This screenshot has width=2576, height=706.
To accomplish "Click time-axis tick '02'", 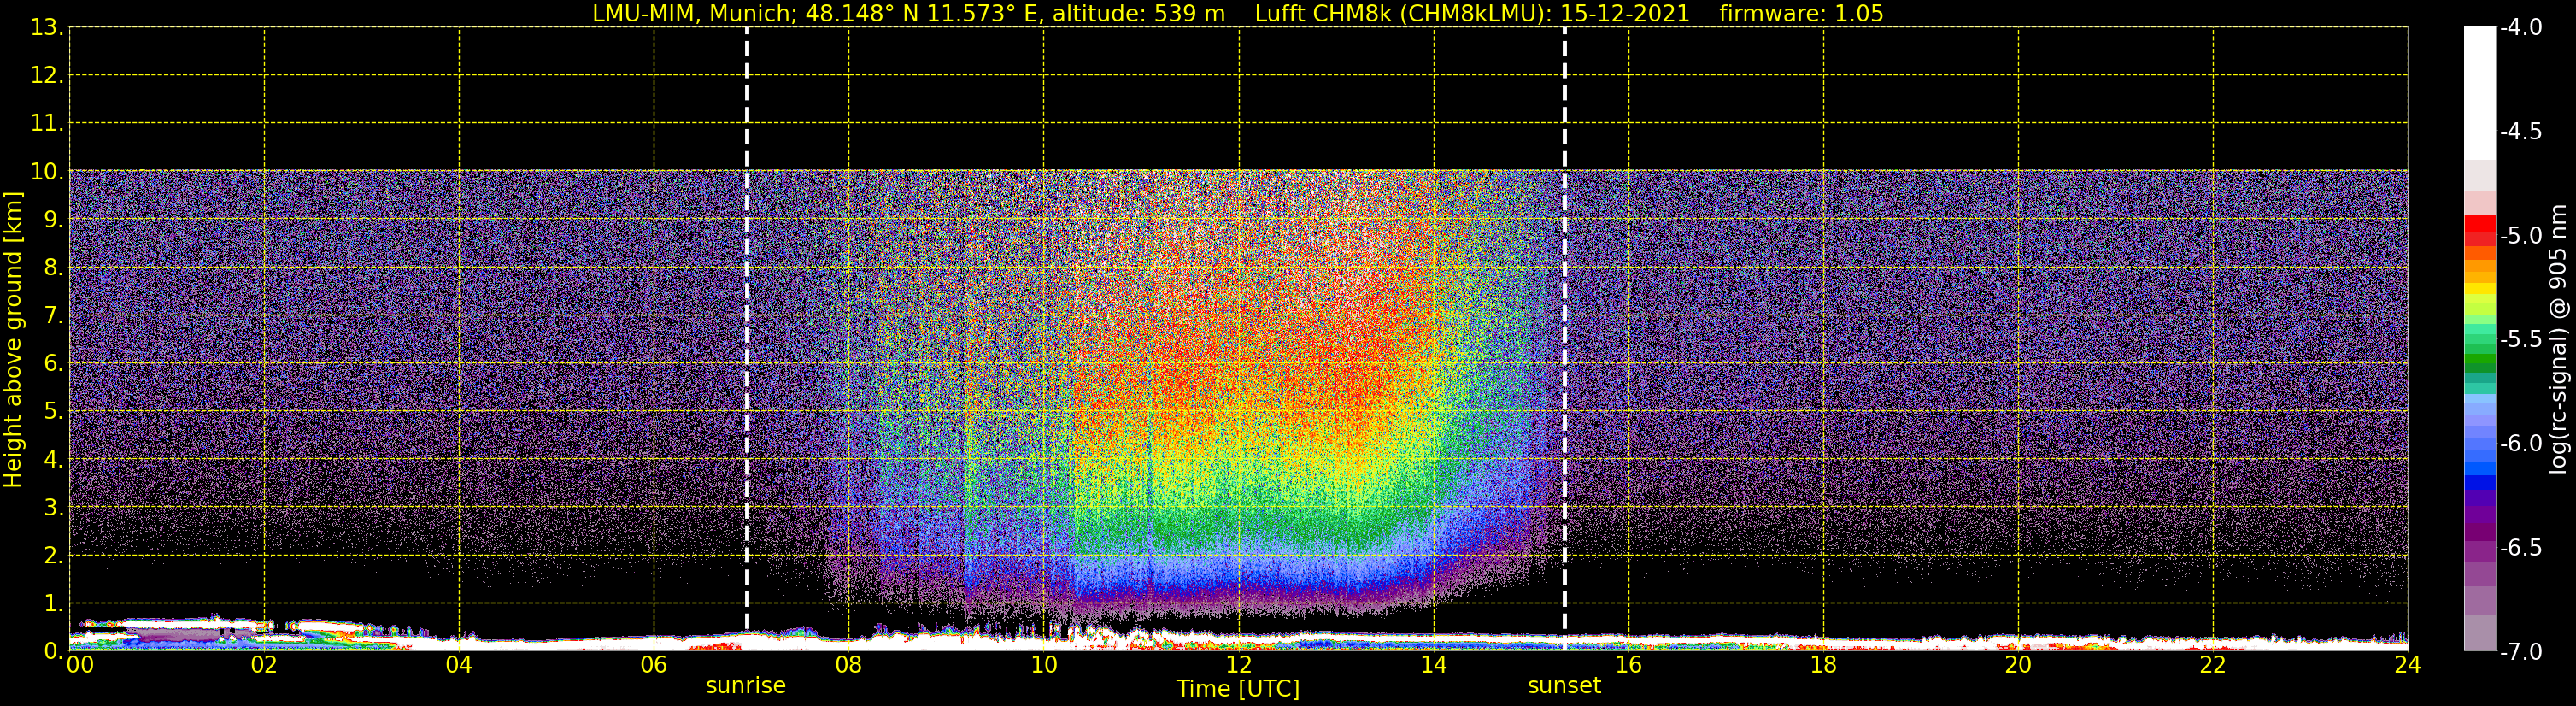I will click(264, 665).
